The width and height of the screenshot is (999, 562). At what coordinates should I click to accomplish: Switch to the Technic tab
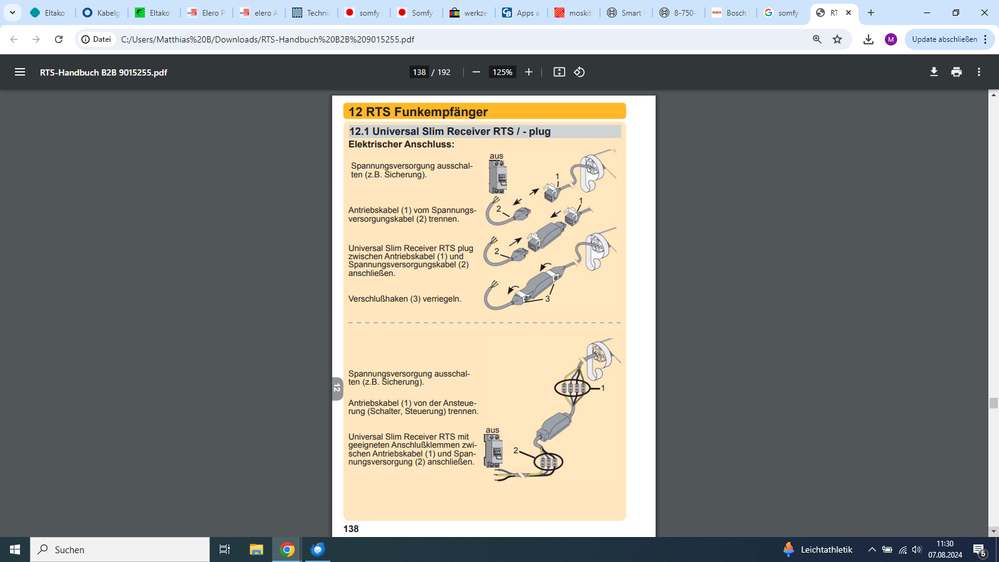coord(311,13)
